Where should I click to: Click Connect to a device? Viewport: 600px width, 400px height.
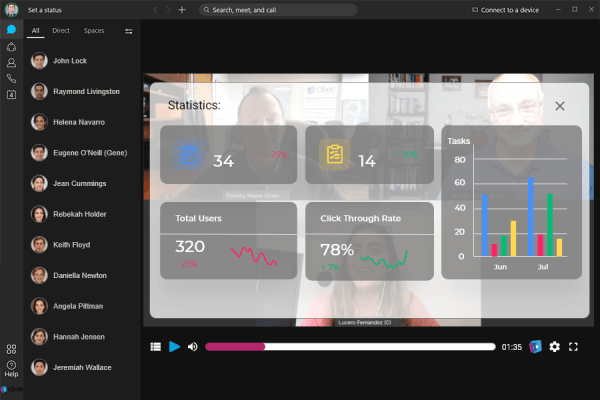coord(505,10)
